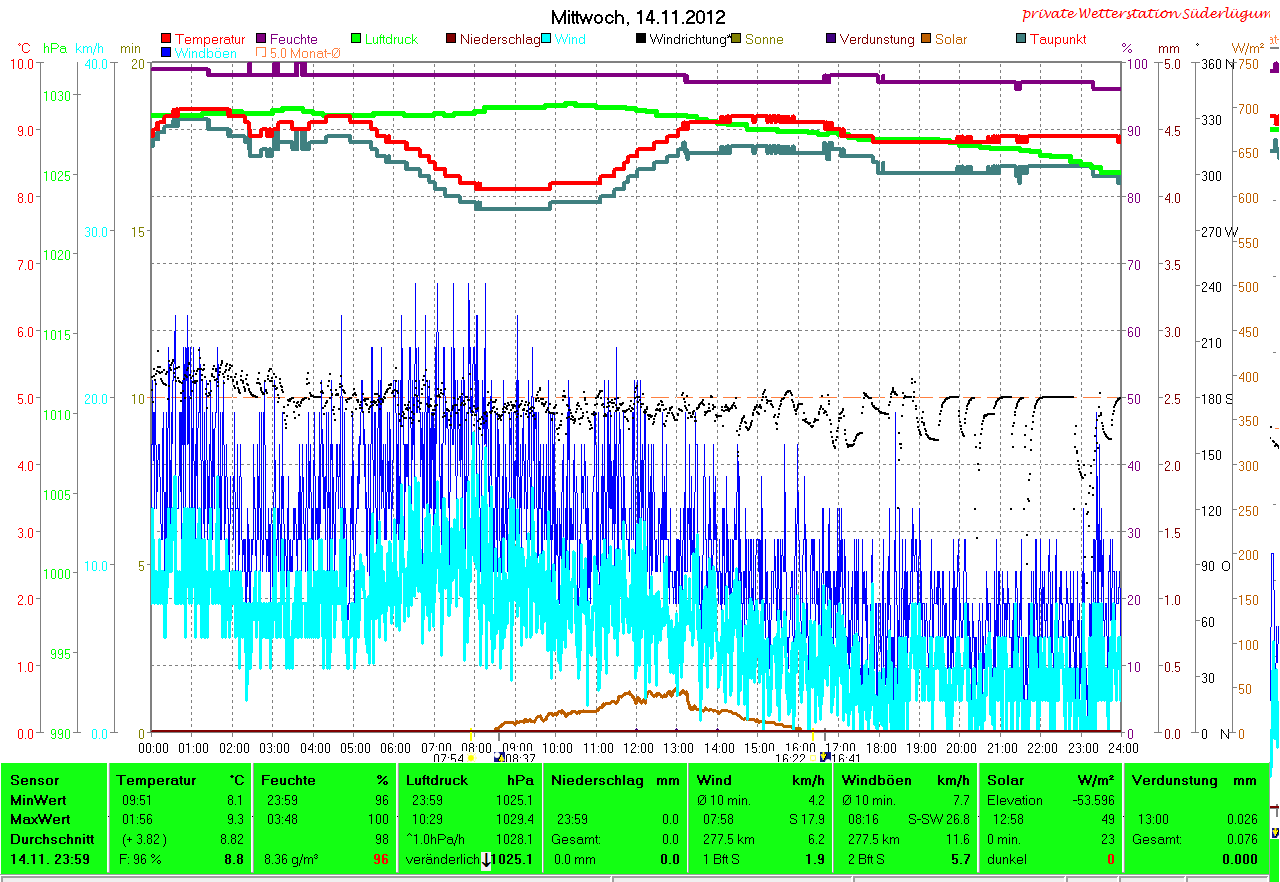
Task: Click the Mittwoch, 14.11.2012 date title
Action: 638,17
